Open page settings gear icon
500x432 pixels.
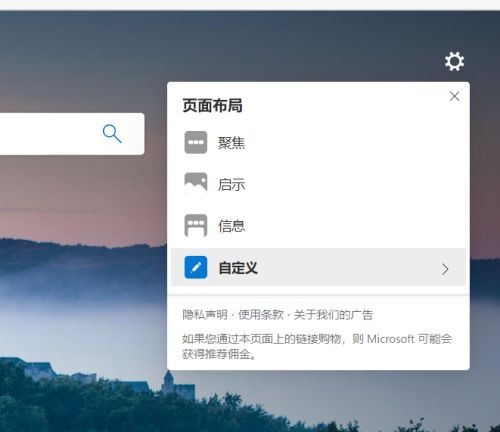click(454, 61)
